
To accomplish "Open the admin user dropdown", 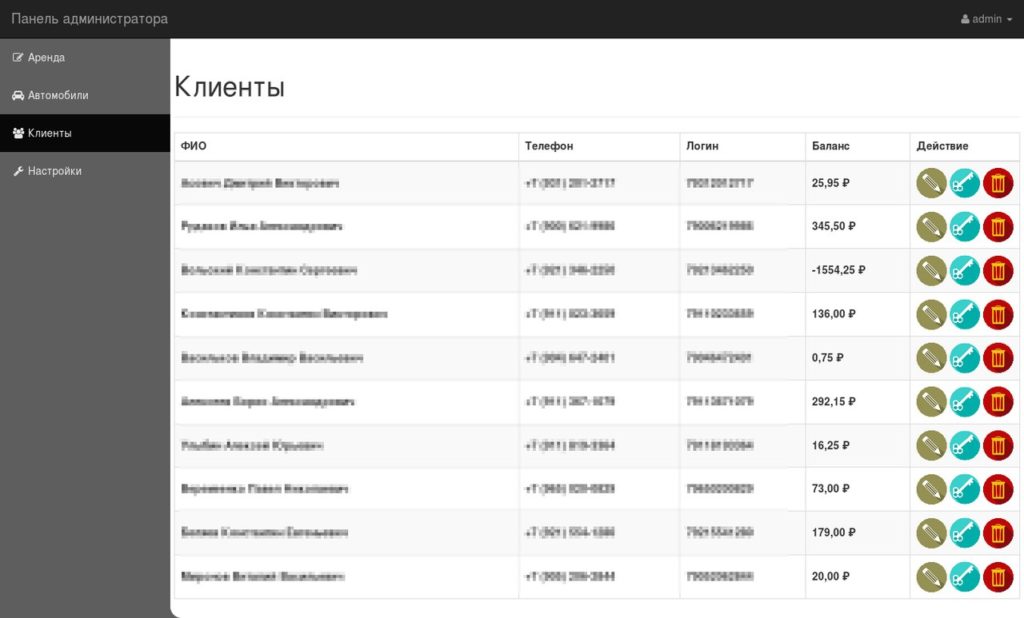I will [x=986, y=19].
